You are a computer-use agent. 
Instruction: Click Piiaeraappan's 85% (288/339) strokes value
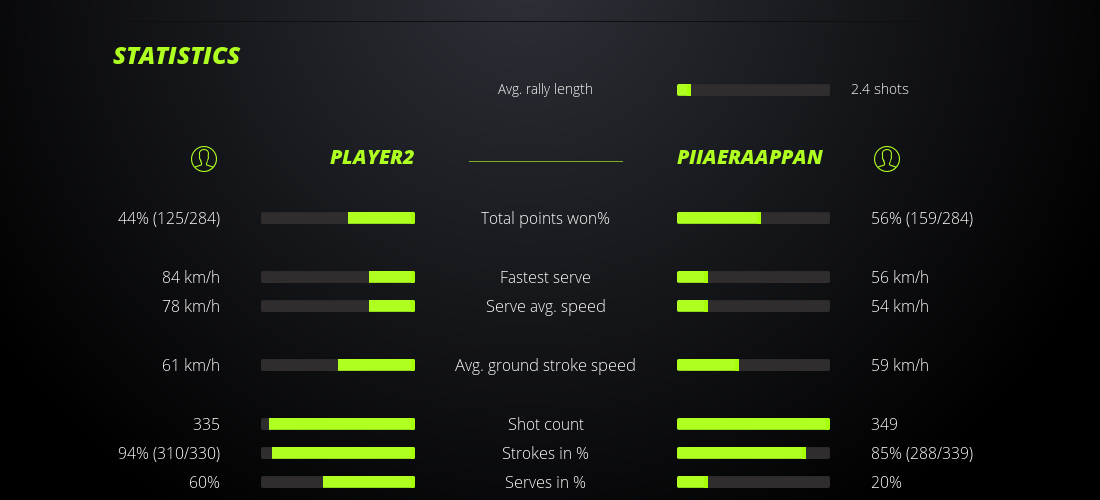(x=922, y=453)
